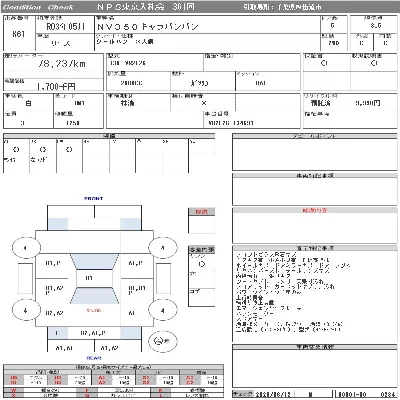Select the windshield area of the car diagram
Screen dimensions: 400x400
click(x=94, y=262)
